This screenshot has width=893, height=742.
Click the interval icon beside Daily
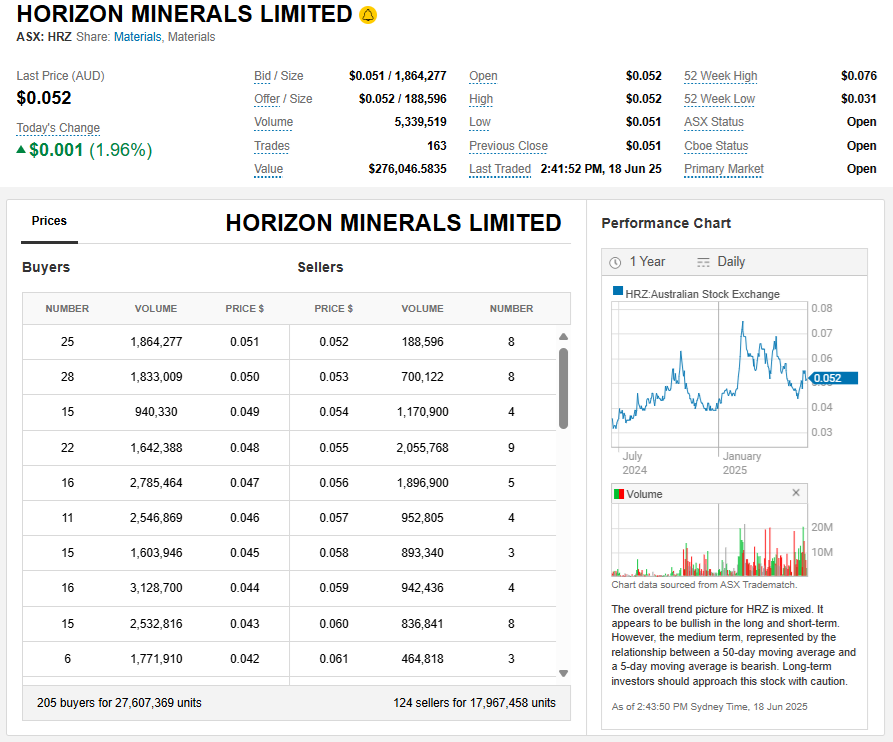click(x=703, y=262)
